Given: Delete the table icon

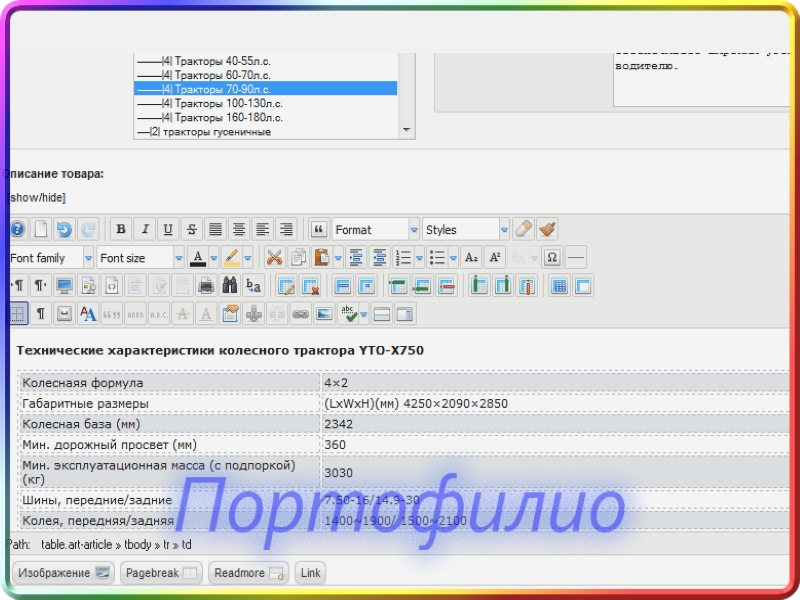Looking at the screenshot, I should [310, 286].
